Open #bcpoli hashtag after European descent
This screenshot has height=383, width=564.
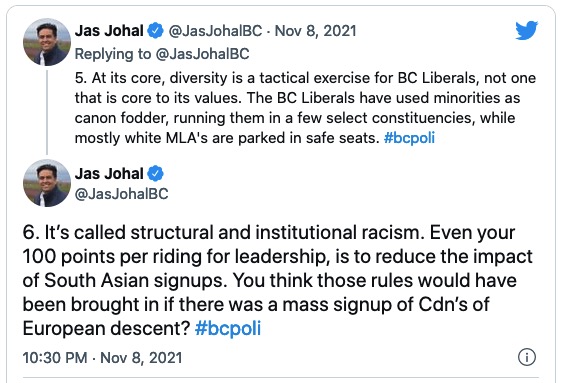[x=228, y=328]
